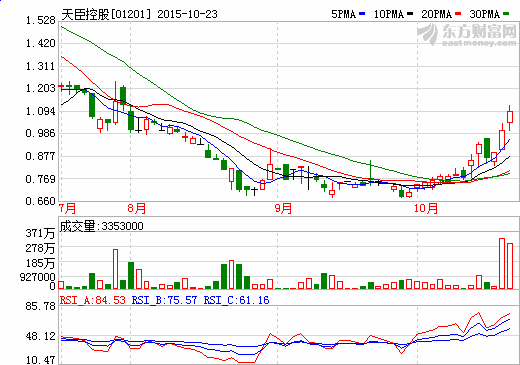
Task: Click the 278万 volume axis label
Action: [x=40, y=248]
